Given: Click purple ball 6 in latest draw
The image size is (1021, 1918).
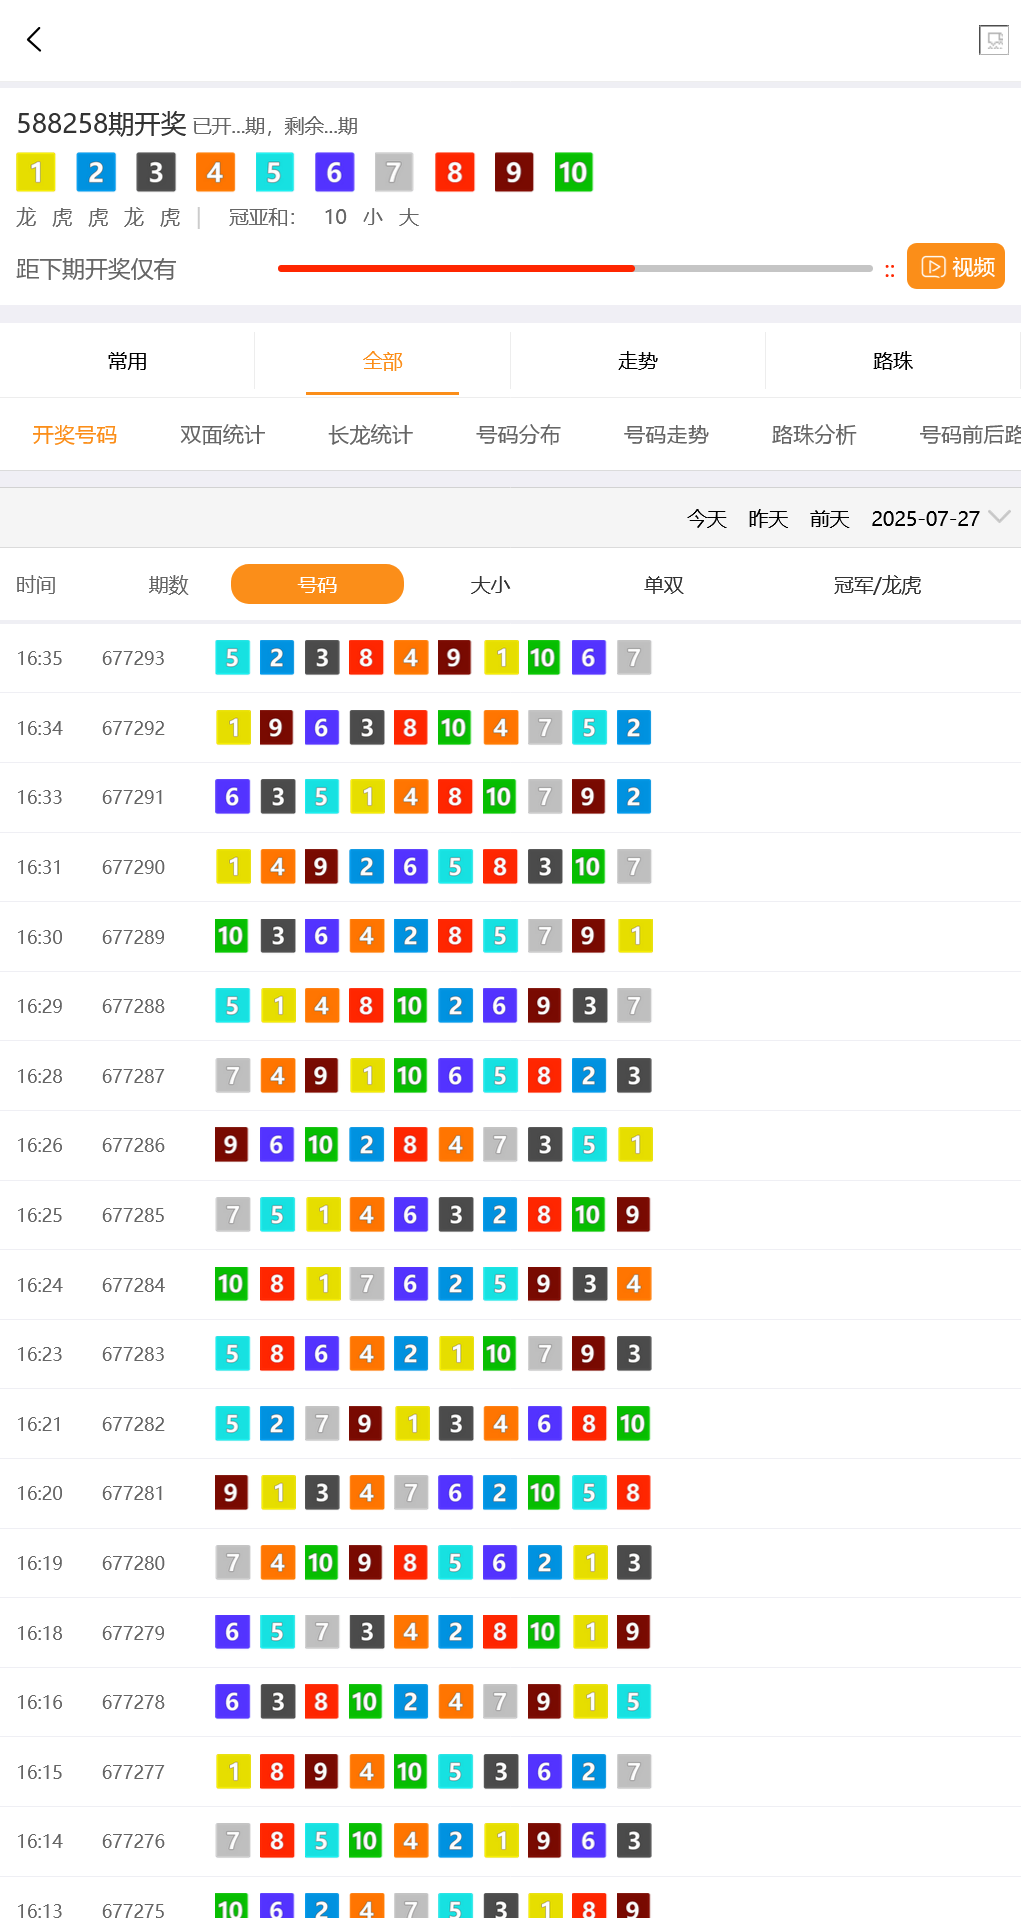Looking at the screenshot, I should point(334,172).
